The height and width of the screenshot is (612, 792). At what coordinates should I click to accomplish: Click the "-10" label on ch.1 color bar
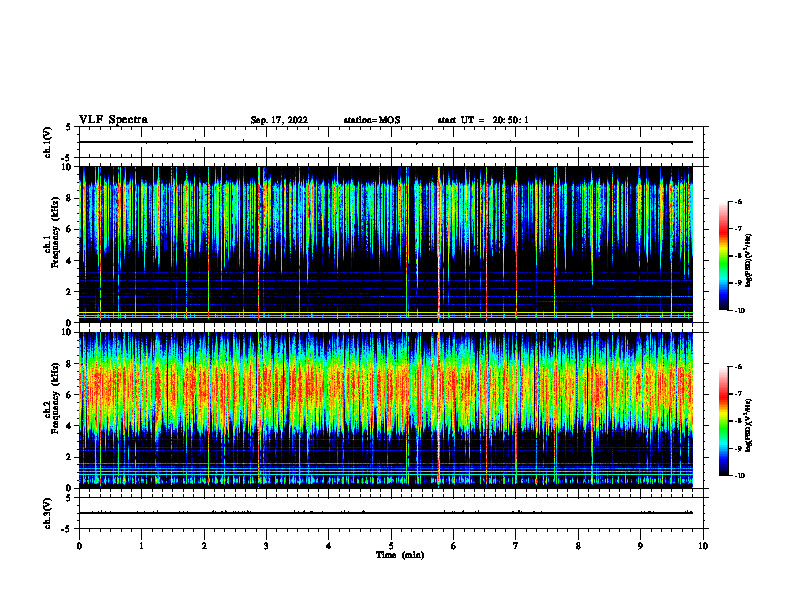point(739,310)
